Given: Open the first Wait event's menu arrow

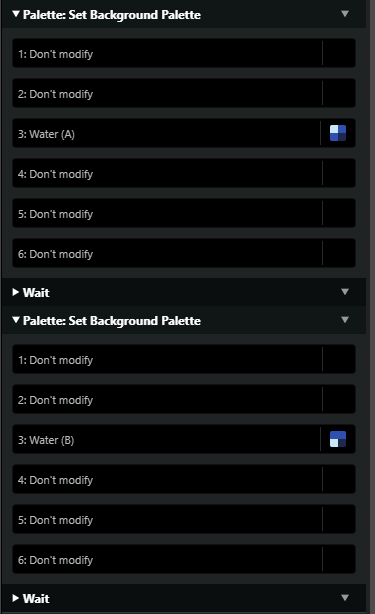Looking at the screenshot, I should pos(344,292).
